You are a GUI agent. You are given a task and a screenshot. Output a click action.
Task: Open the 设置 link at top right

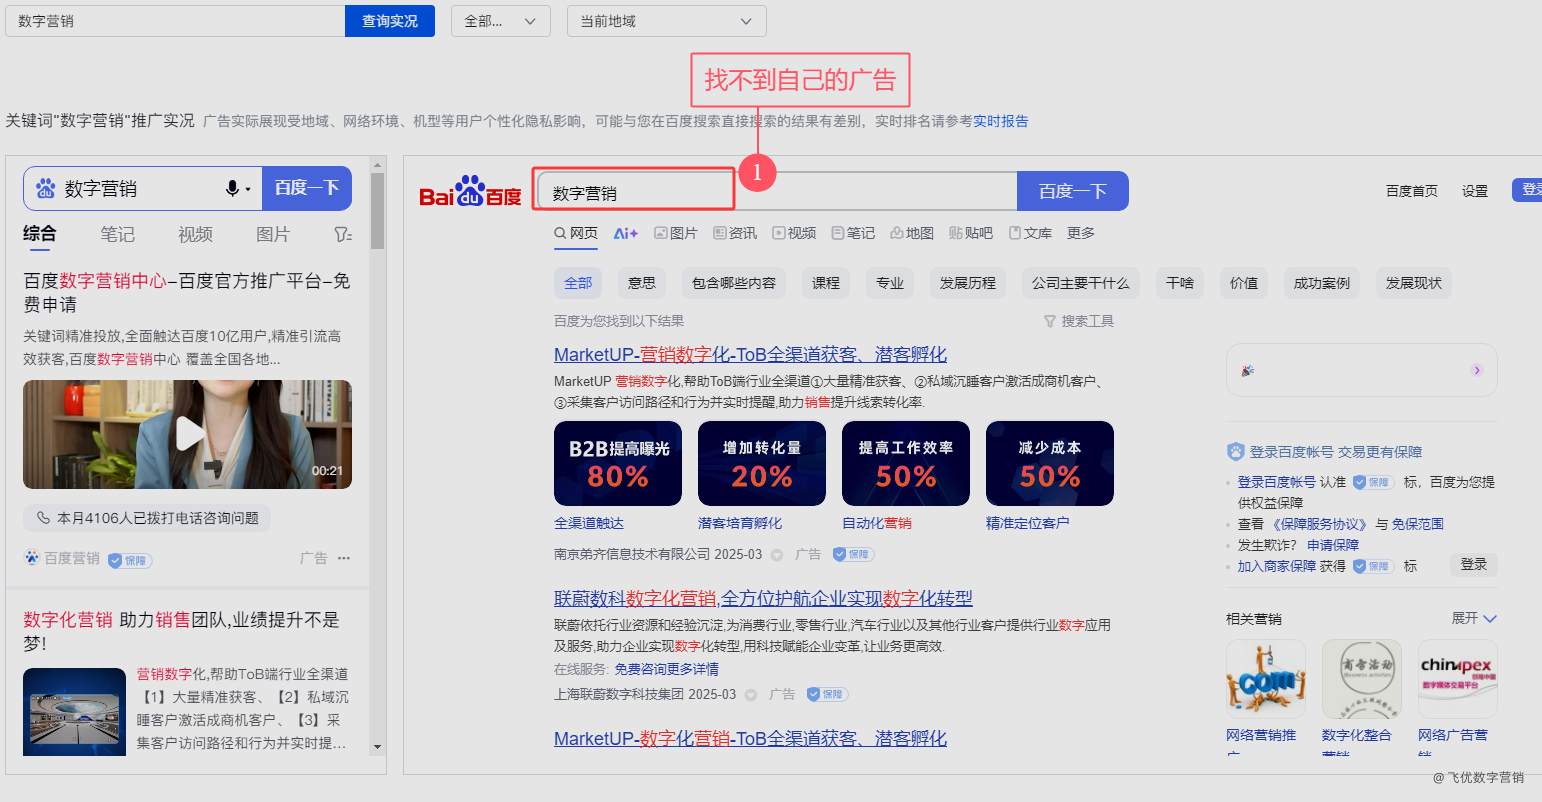1475,191
